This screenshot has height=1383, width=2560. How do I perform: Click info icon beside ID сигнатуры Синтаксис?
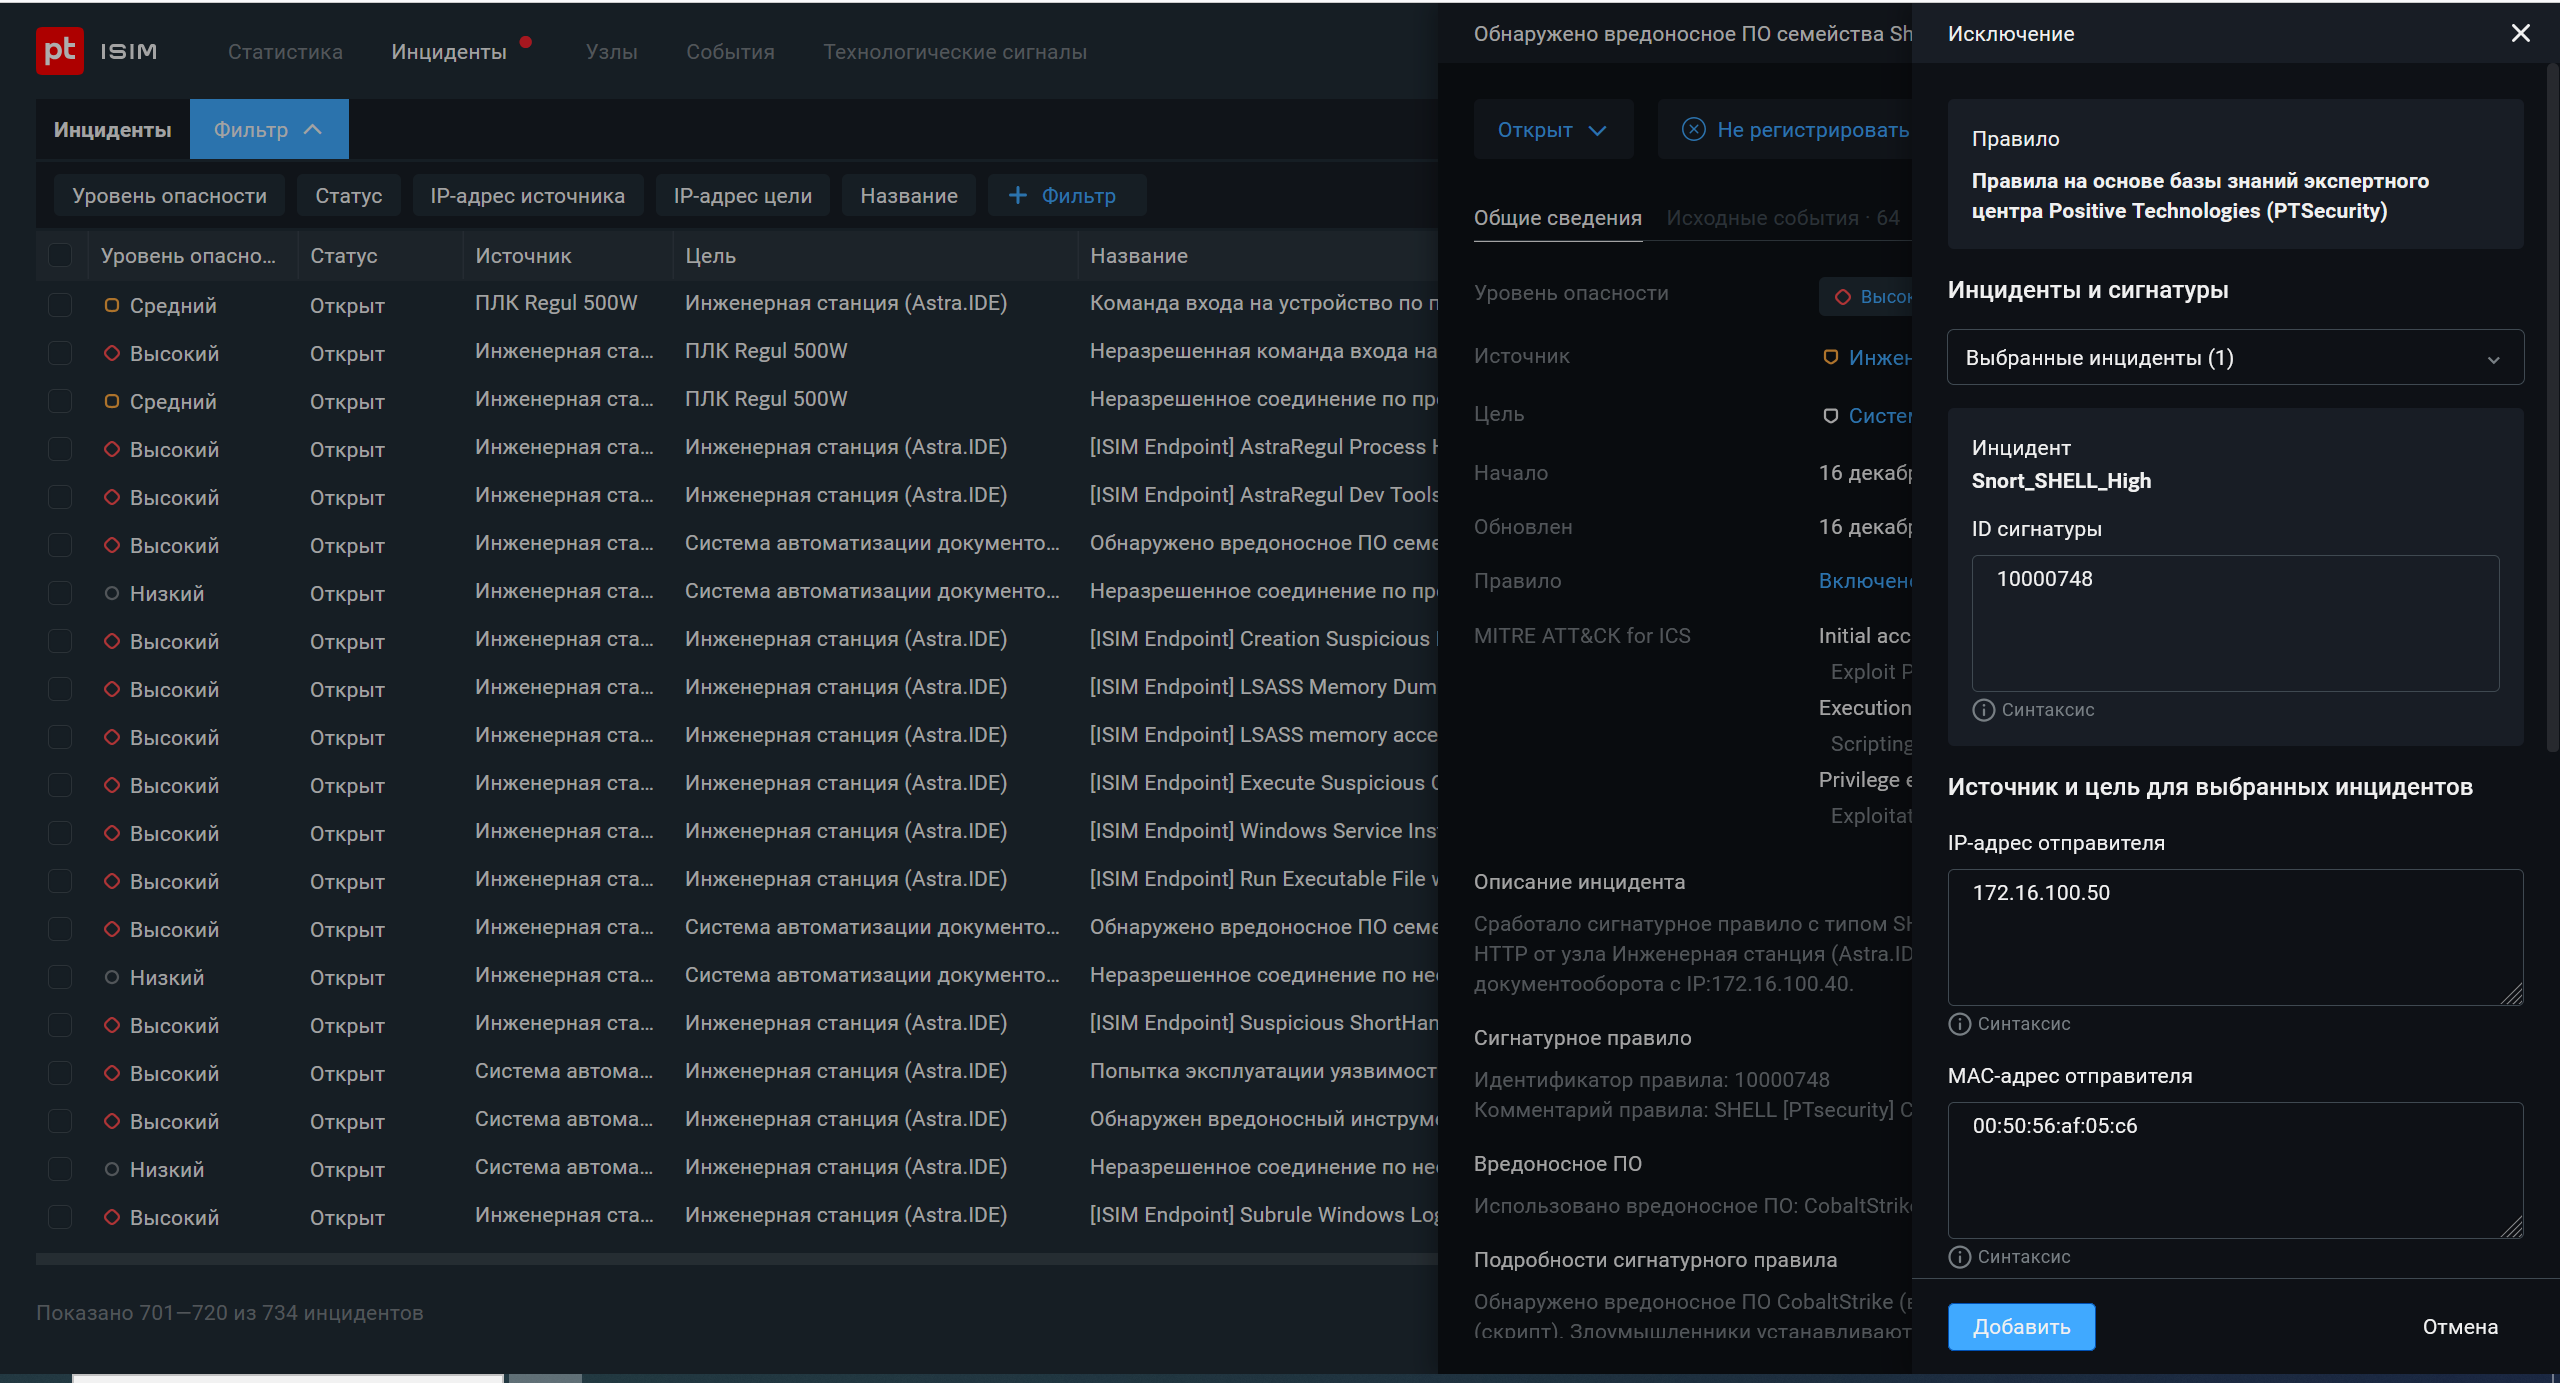click(x=1983, y=710)
